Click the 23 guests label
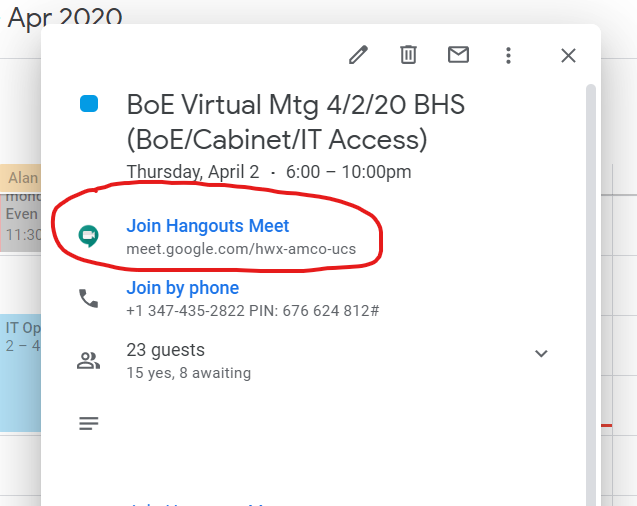637x506 pixels. click(165, 350)
